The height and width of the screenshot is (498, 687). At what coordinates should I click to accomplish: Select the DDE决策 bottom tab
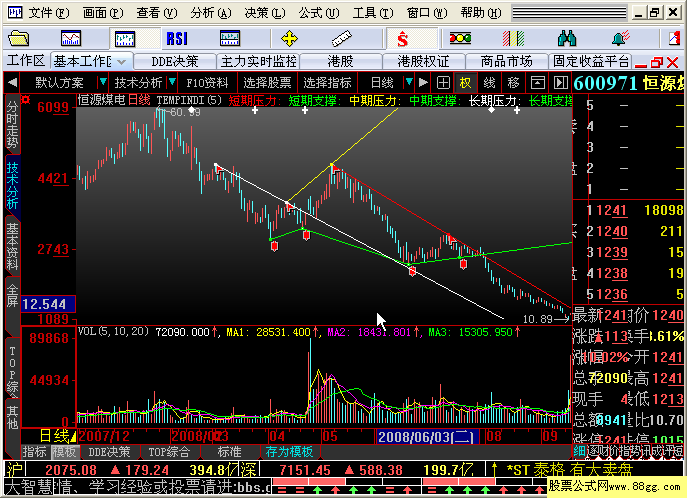click(109, 452)
